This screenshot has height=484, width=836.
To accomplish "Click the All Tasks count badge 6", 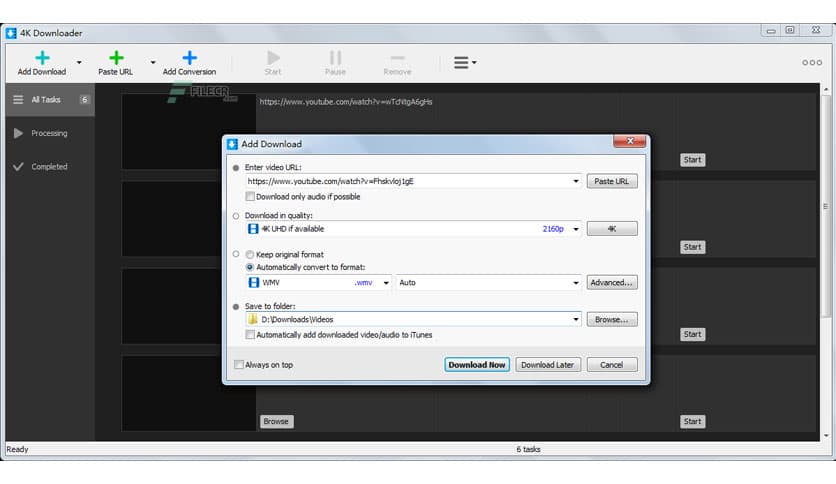I will click(84, 100).
